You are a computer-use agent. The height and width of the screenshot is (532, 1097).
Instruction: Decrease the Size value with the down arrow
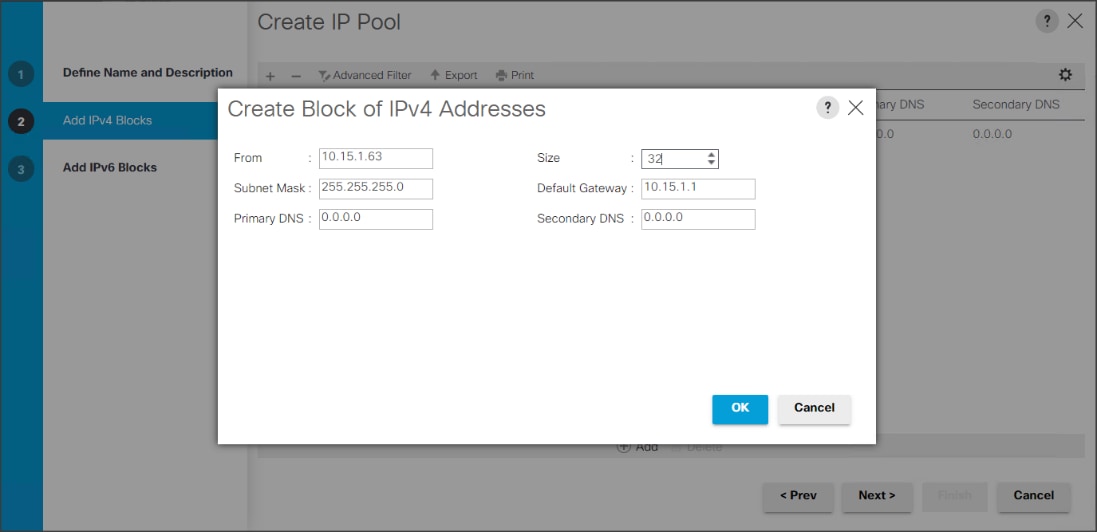(x=712, y=162)
